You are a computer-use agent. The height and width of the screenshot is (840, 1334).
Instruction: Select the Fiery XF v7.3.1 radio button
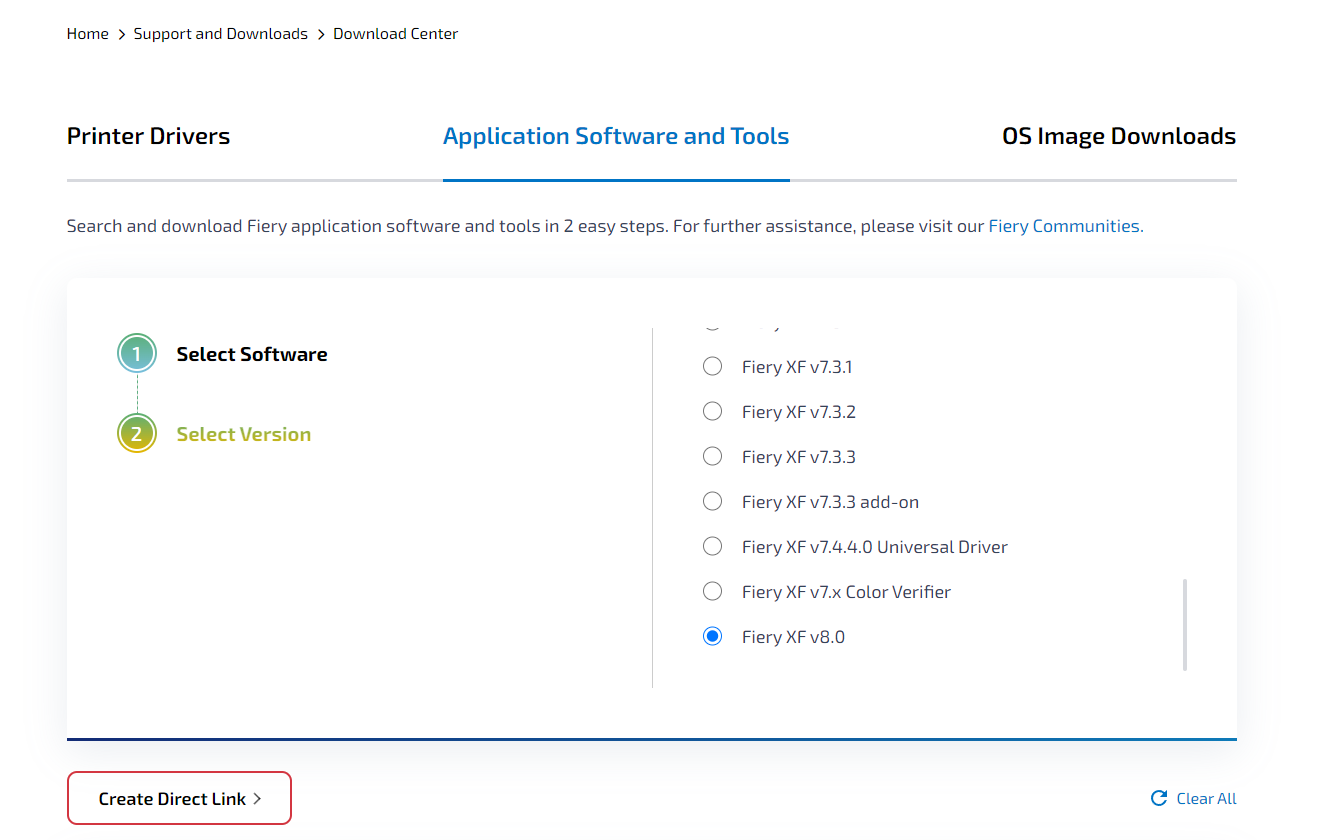point(712,367)
